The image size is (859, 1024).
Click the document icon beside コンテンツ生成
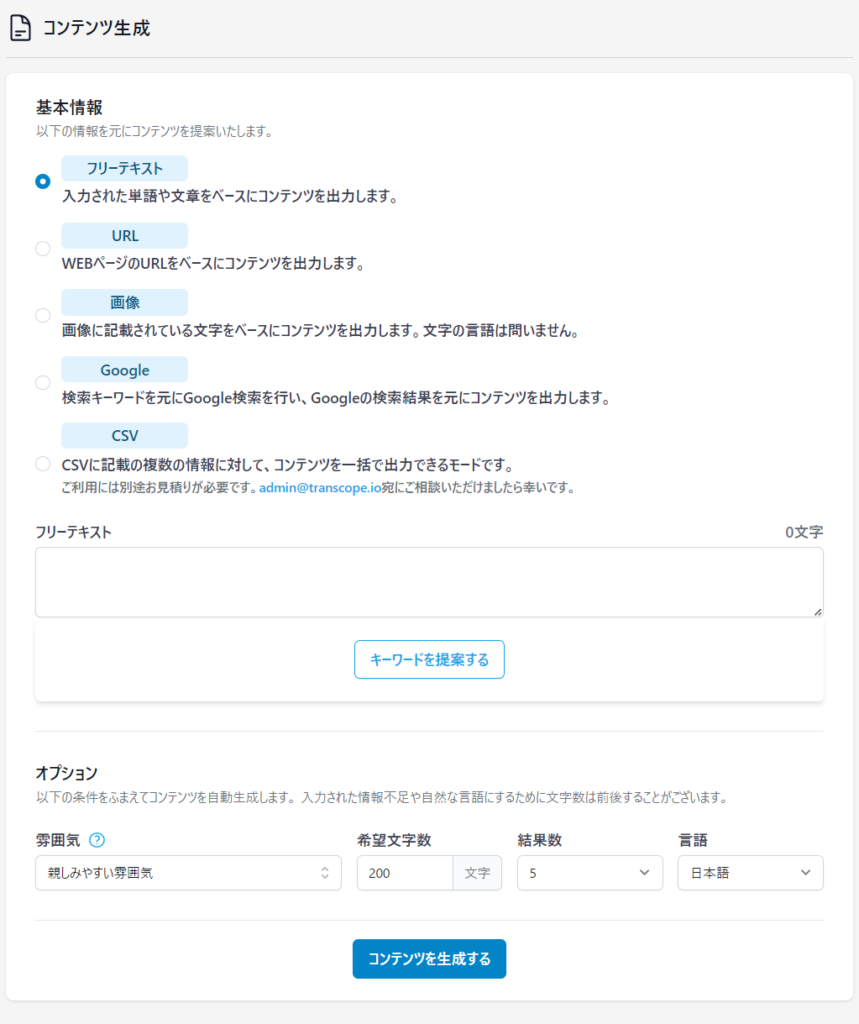pyautogui.click(x=20, y=28)
